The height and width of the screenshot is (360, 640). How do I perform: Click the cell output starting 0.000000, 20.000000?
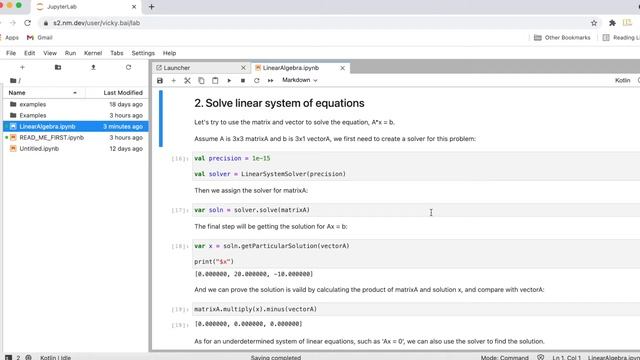pos(253,274)
